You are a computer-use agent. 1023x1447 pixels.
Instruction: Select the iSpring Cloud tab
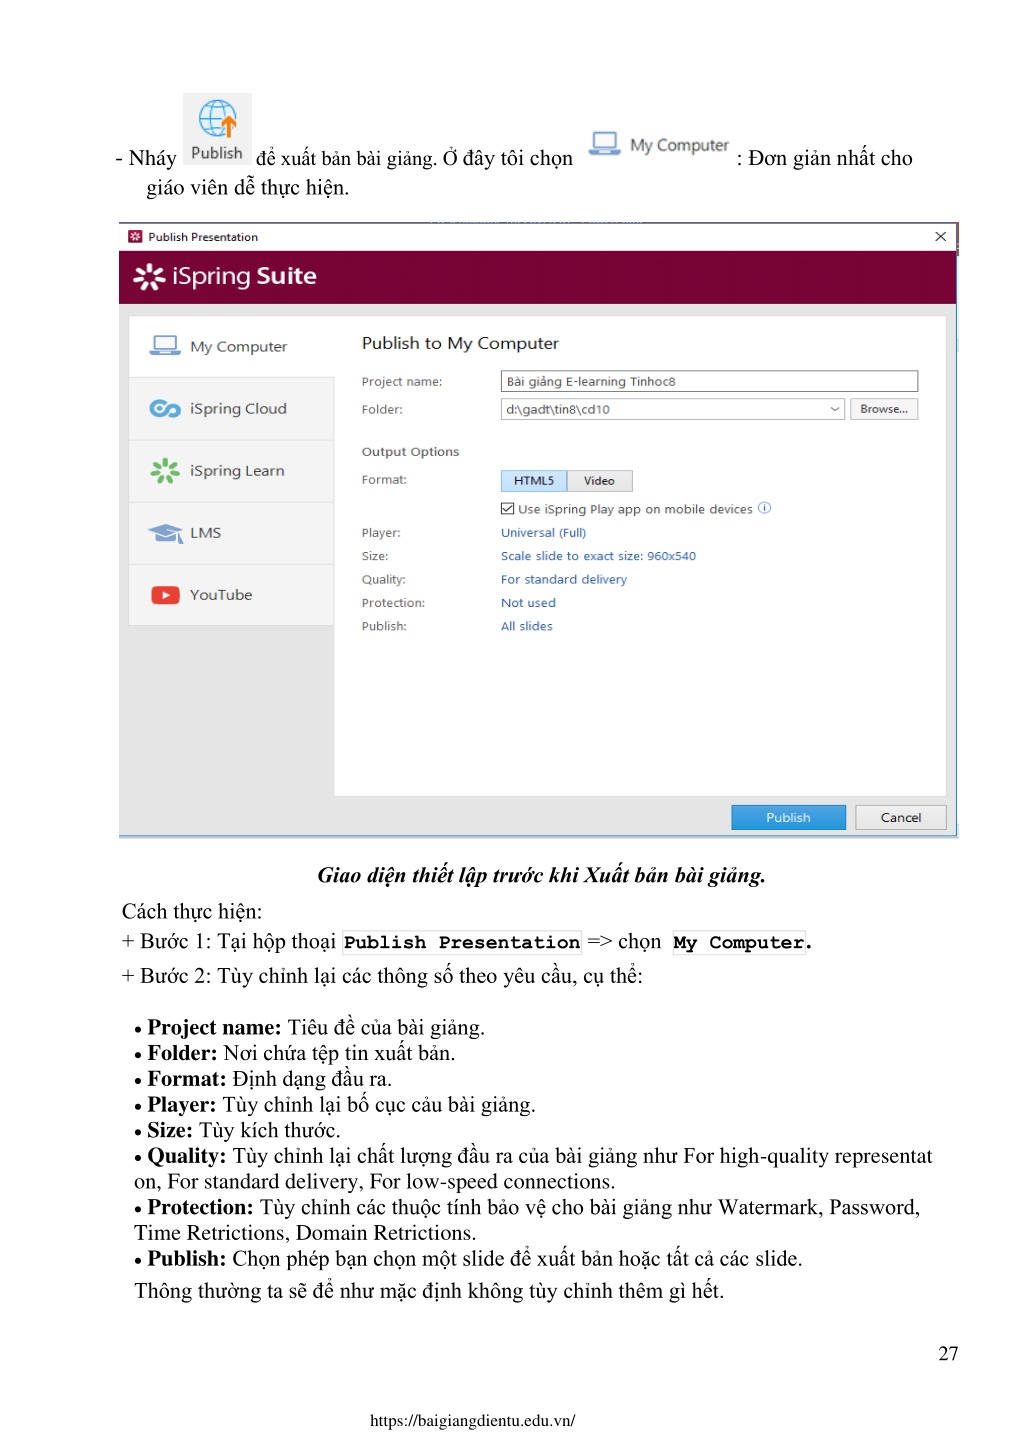tap(231, 408)
